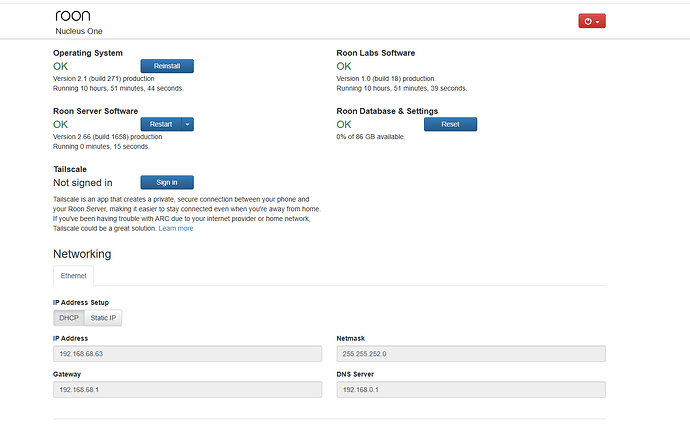690x440 pixels.
Task: Click the Roon Server Software heading
Action: point(95,111)
